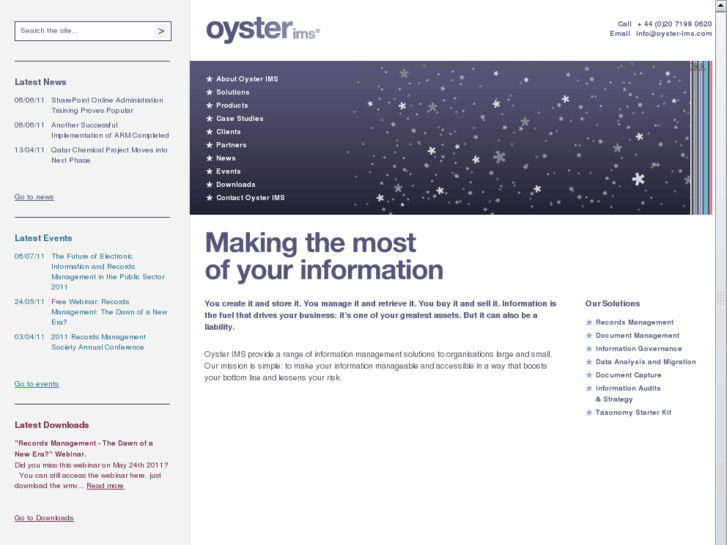Open 'Future of Electronic Information' event
Image resolution: width=727 pixels, height=545 pixels.
(x=108, y=271)
